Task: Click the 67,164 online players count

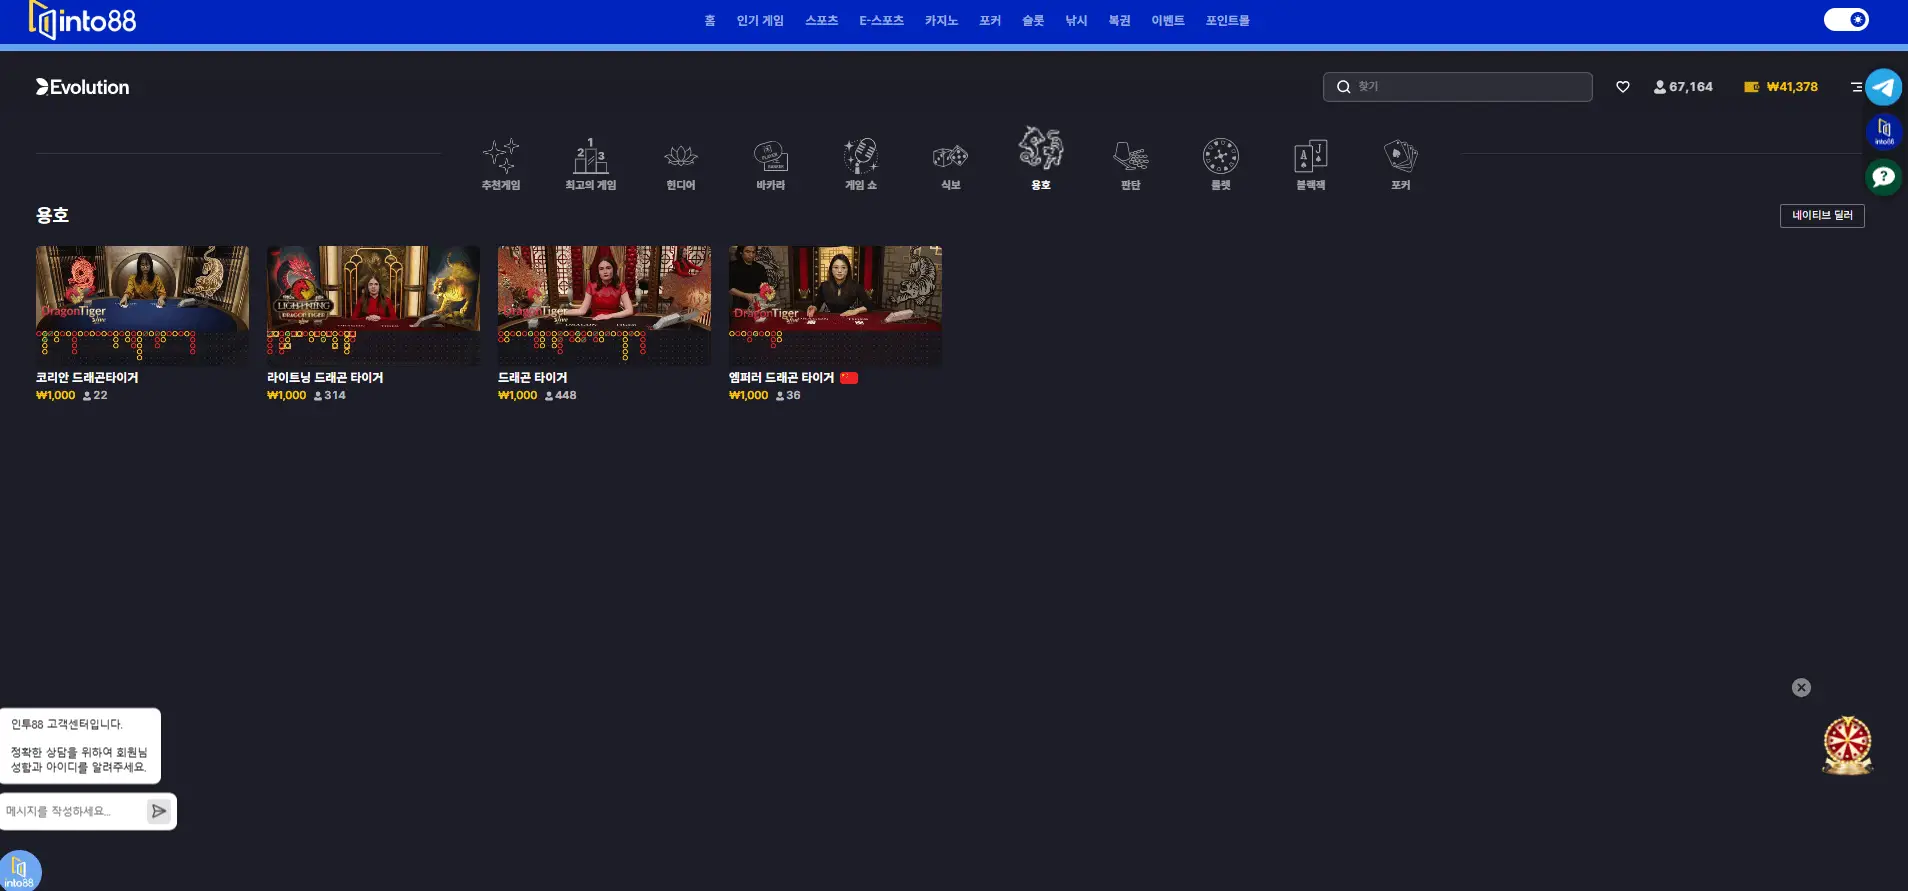Action: 1691,87
